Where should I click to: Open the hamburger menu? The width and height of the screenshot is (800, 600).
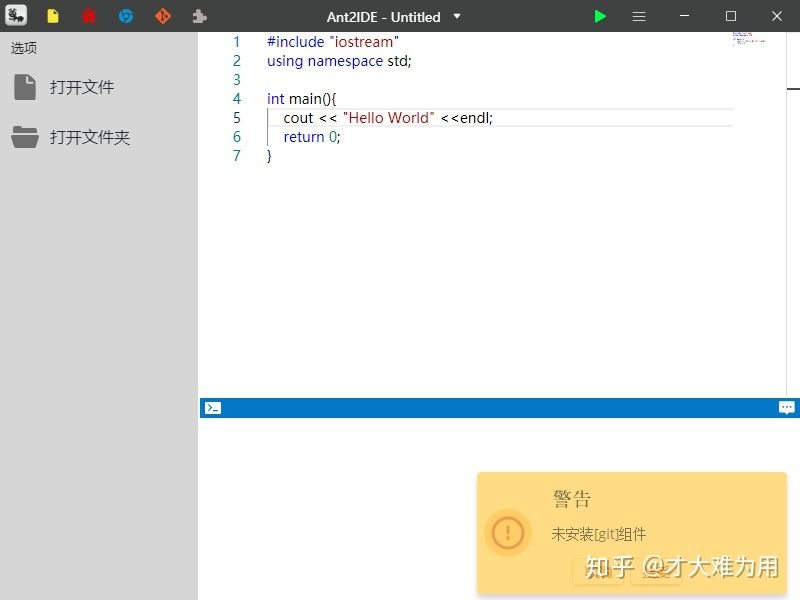tap(639, 16)
